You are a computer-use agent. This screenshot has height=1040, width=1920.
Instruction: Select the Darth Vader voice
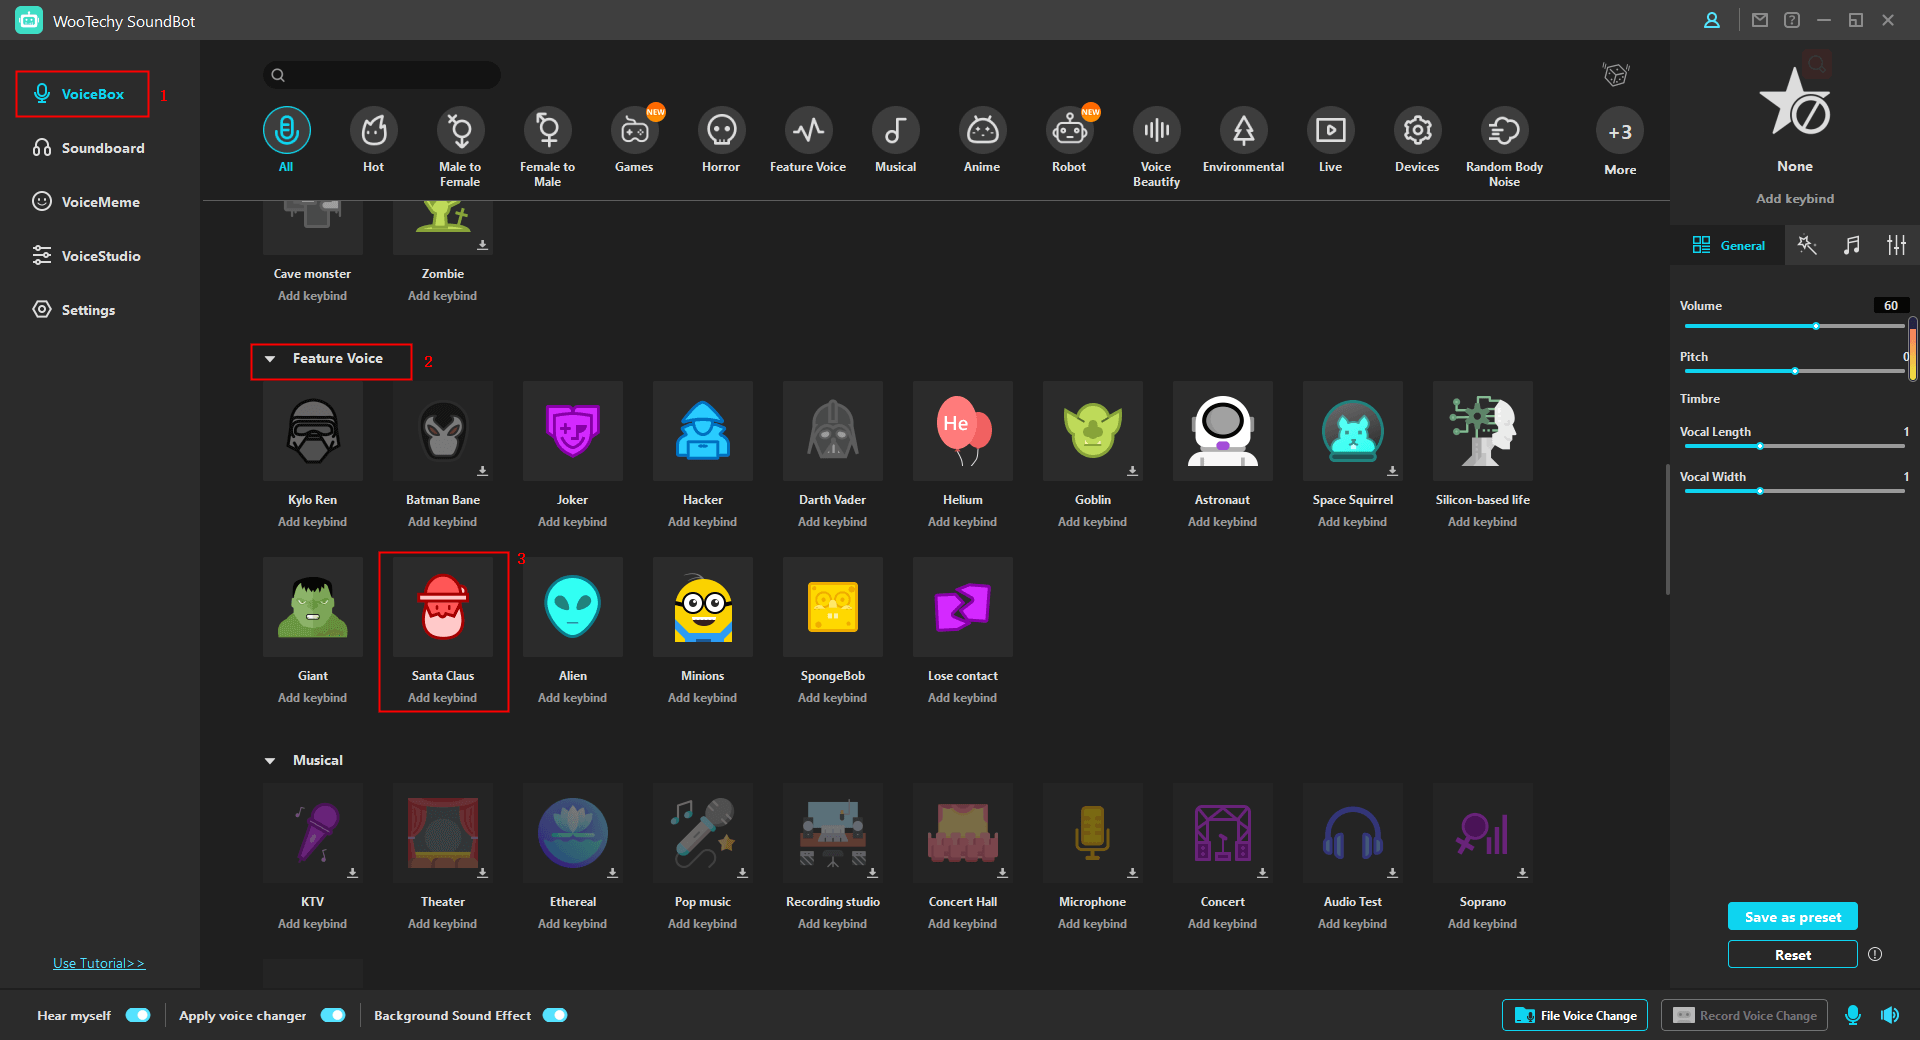pos(833,431)
